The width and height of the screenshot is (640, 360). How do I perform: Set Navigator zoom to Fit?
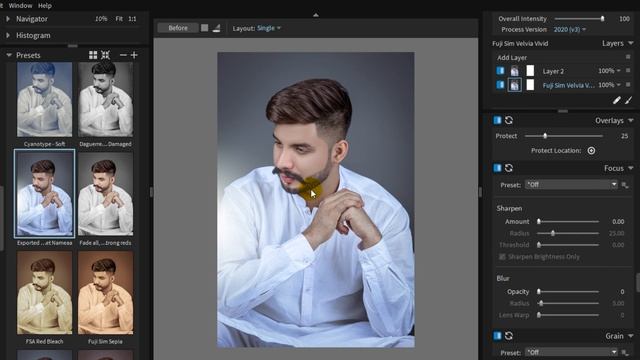click(119, 19)
